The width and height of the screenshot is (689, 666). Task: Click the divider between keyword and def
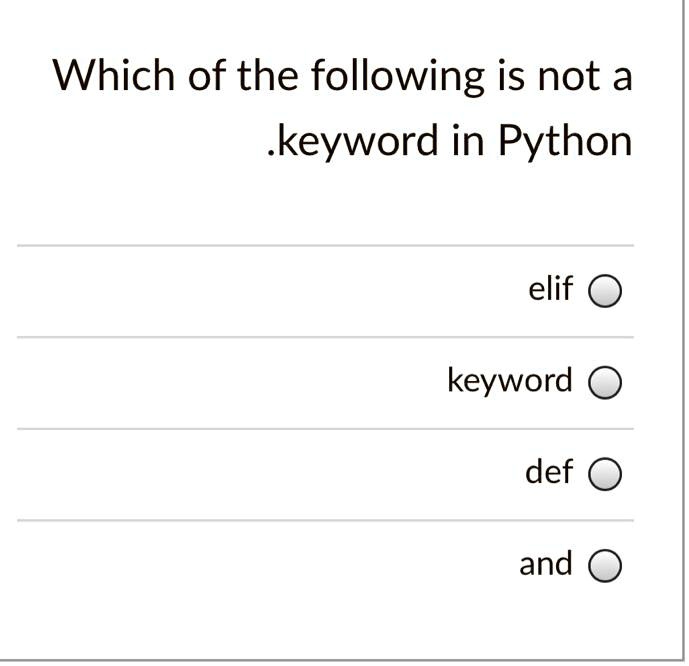tap(325, 429)
